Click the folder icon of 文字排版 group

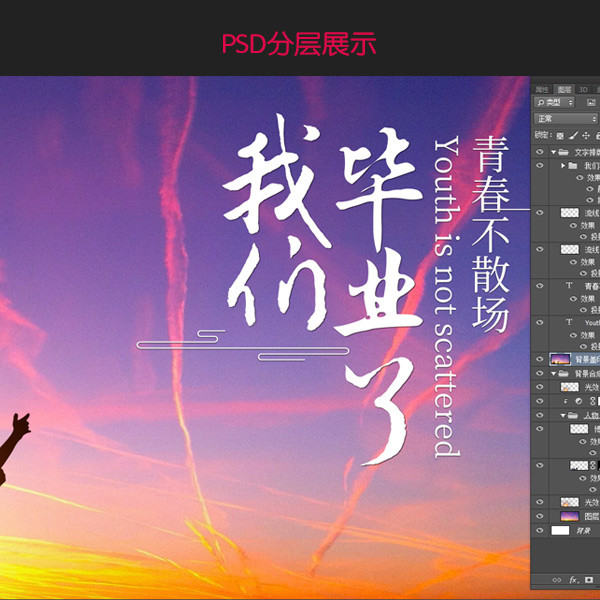(x=563, y=152)
